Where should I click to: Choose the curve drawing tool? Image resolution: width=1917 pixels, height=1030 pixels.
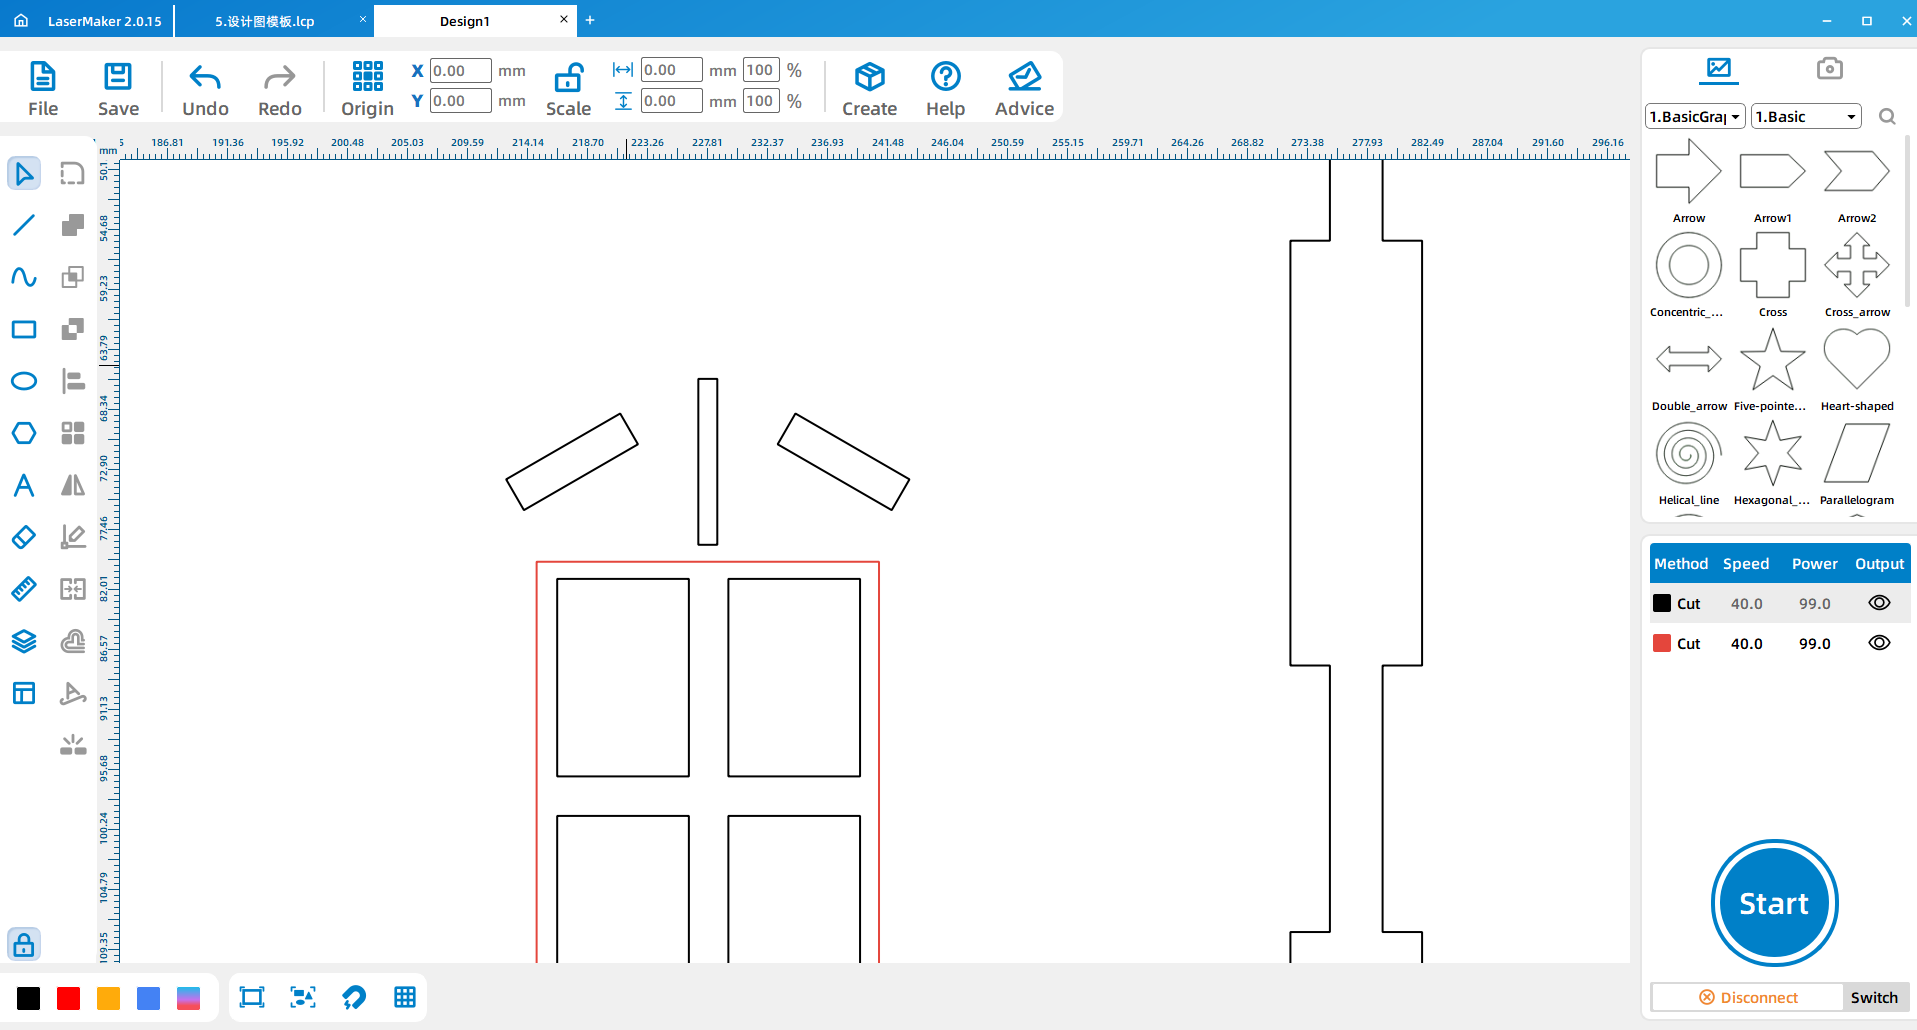[24, 277]
